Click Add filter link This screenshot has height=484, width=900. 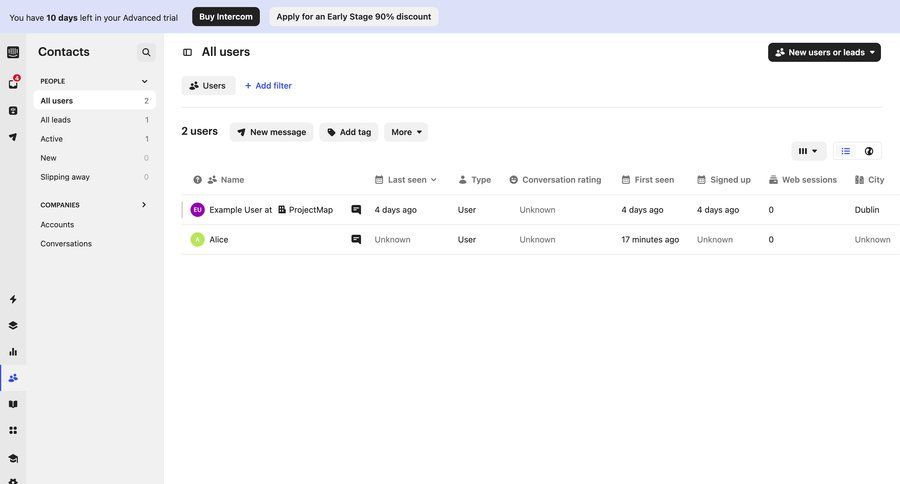coord(268,86)
